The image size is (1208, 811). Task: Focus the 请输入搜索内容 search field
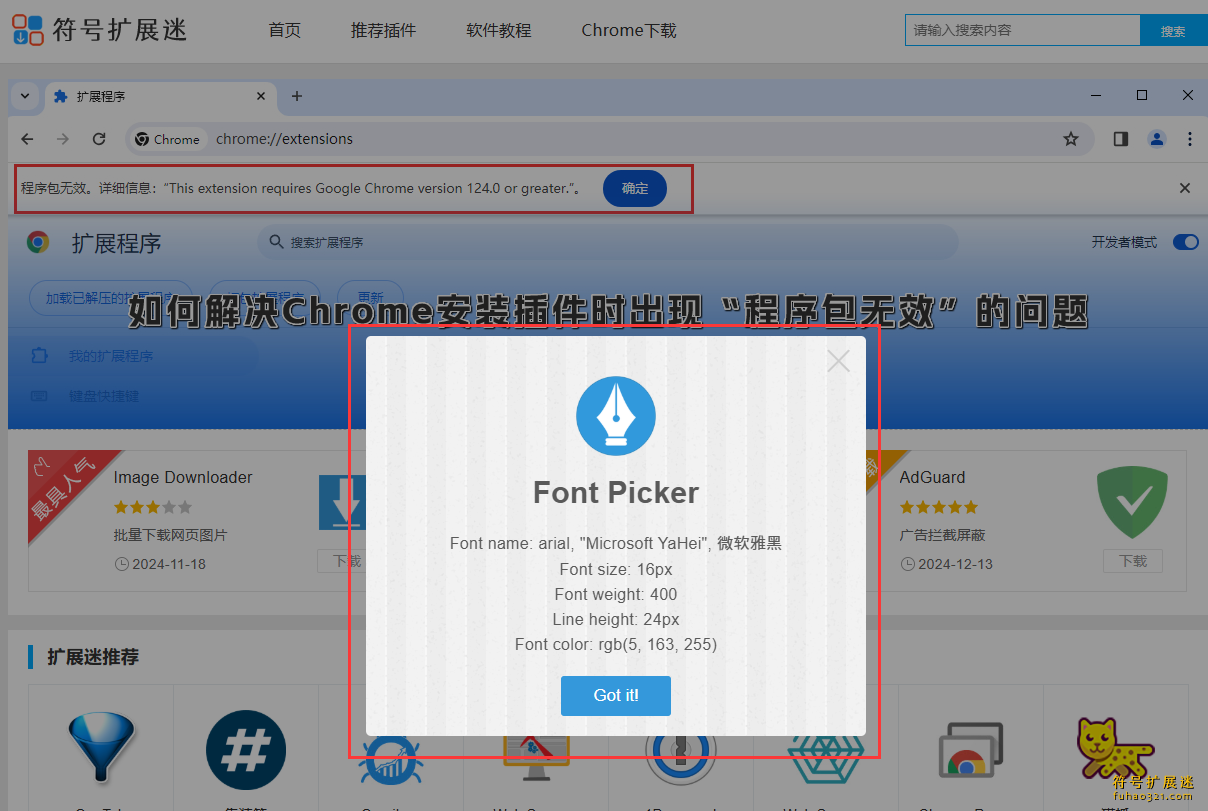pos(1022,30)
